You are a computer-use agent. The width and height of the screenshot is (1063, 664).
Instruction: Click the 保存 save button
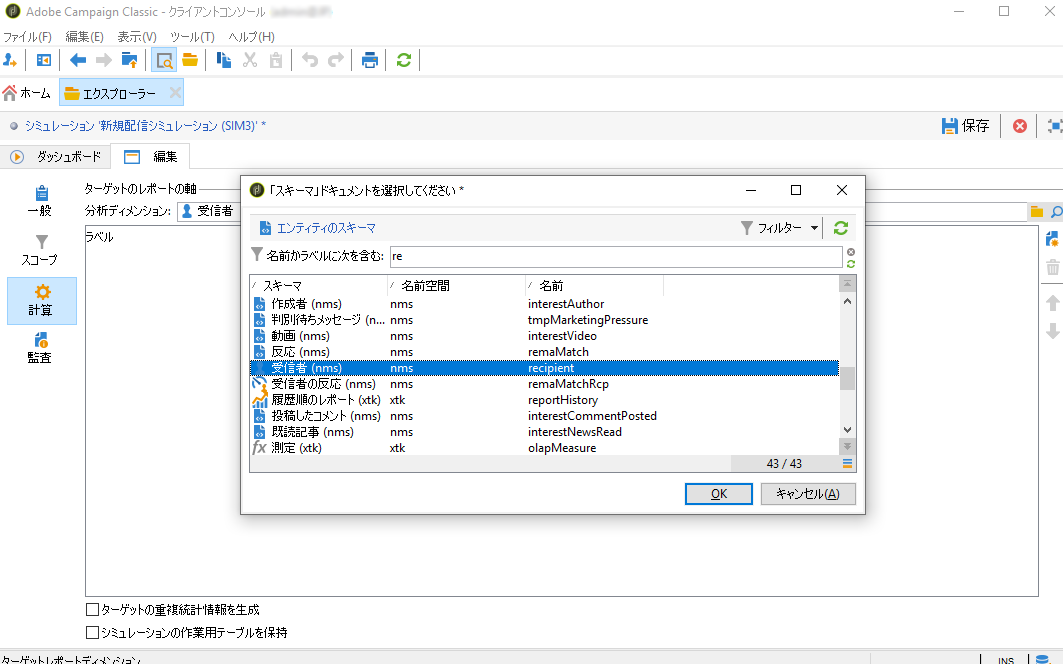click(x=966, y=126)
